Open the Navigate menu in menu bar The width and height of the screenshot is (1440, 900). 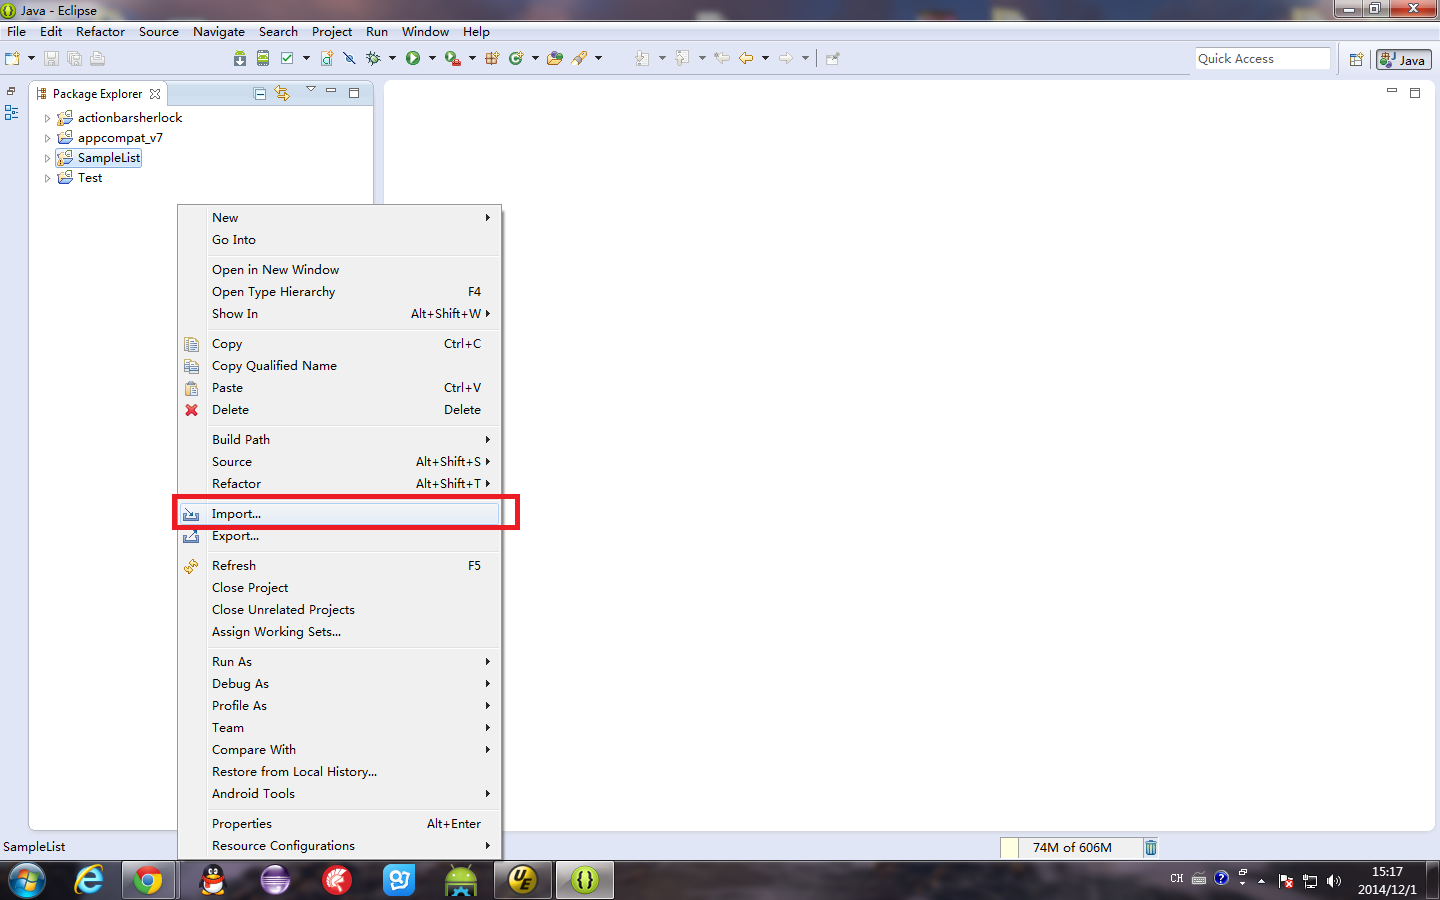pos(218,32)
